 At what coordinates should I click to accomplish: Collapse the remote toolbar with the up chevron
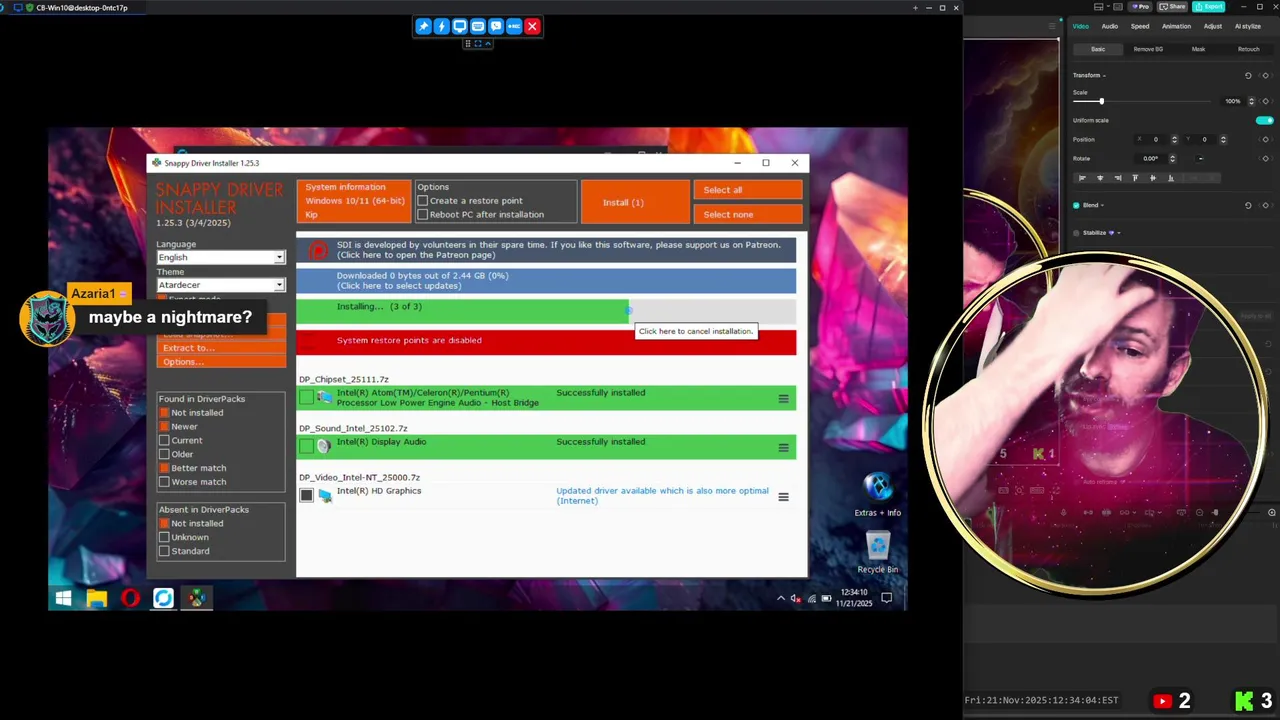coord(488,43)
